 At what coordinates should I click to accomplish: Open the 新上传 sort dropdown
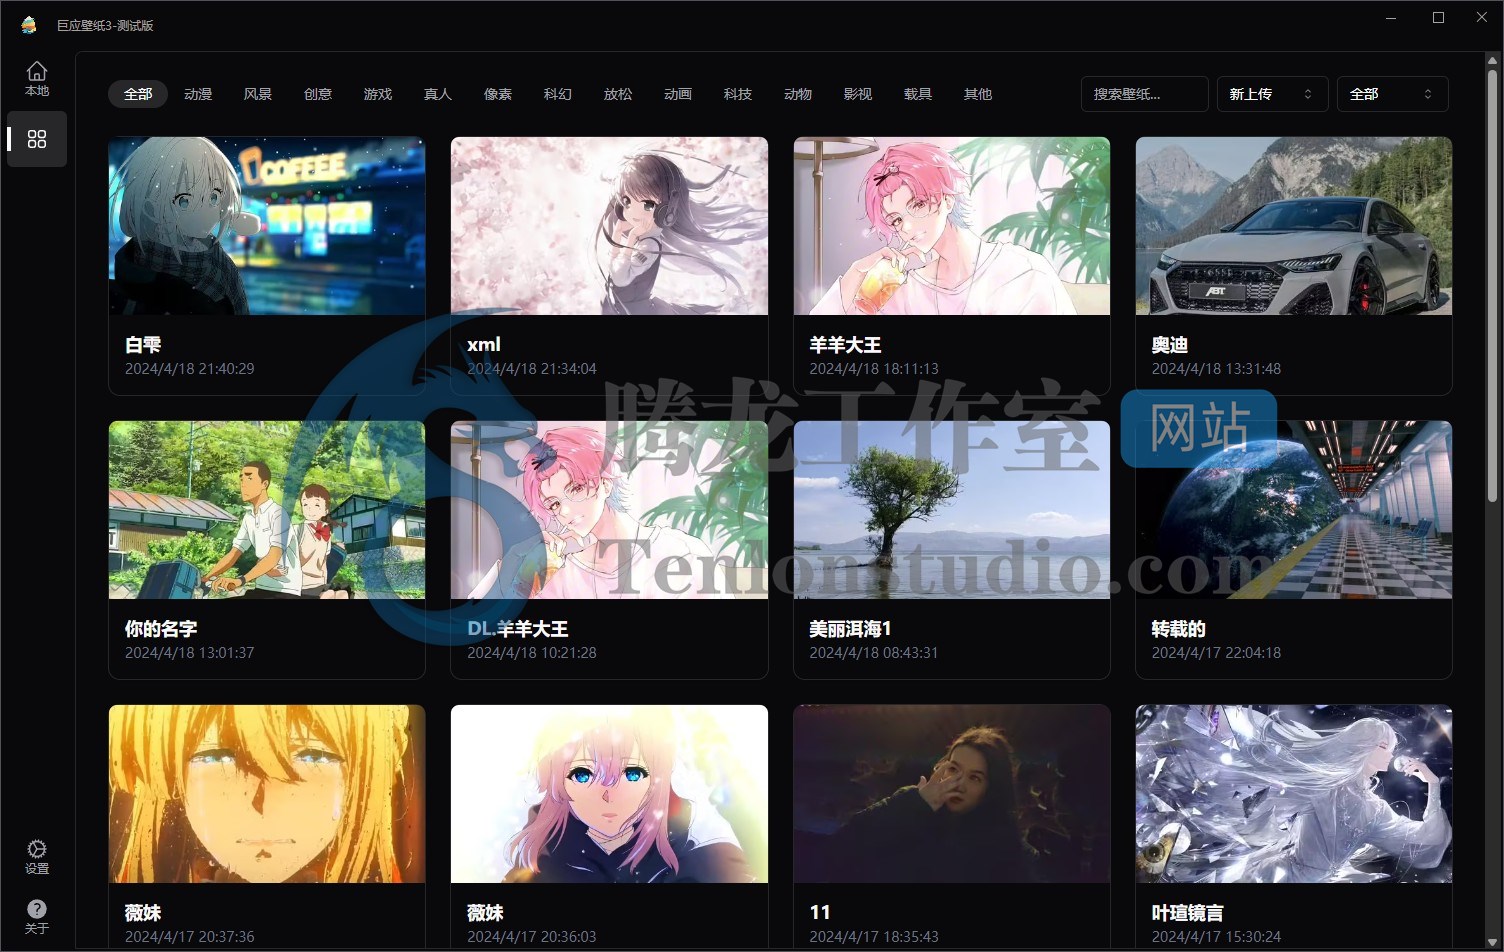1272,94
